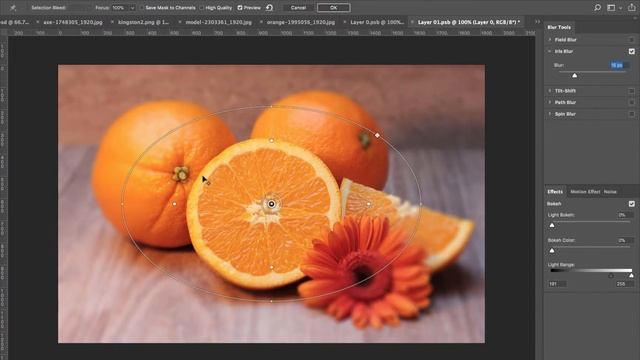Expand the Spin Blur section
640x360 pixels.
click(x=550, y=114)
